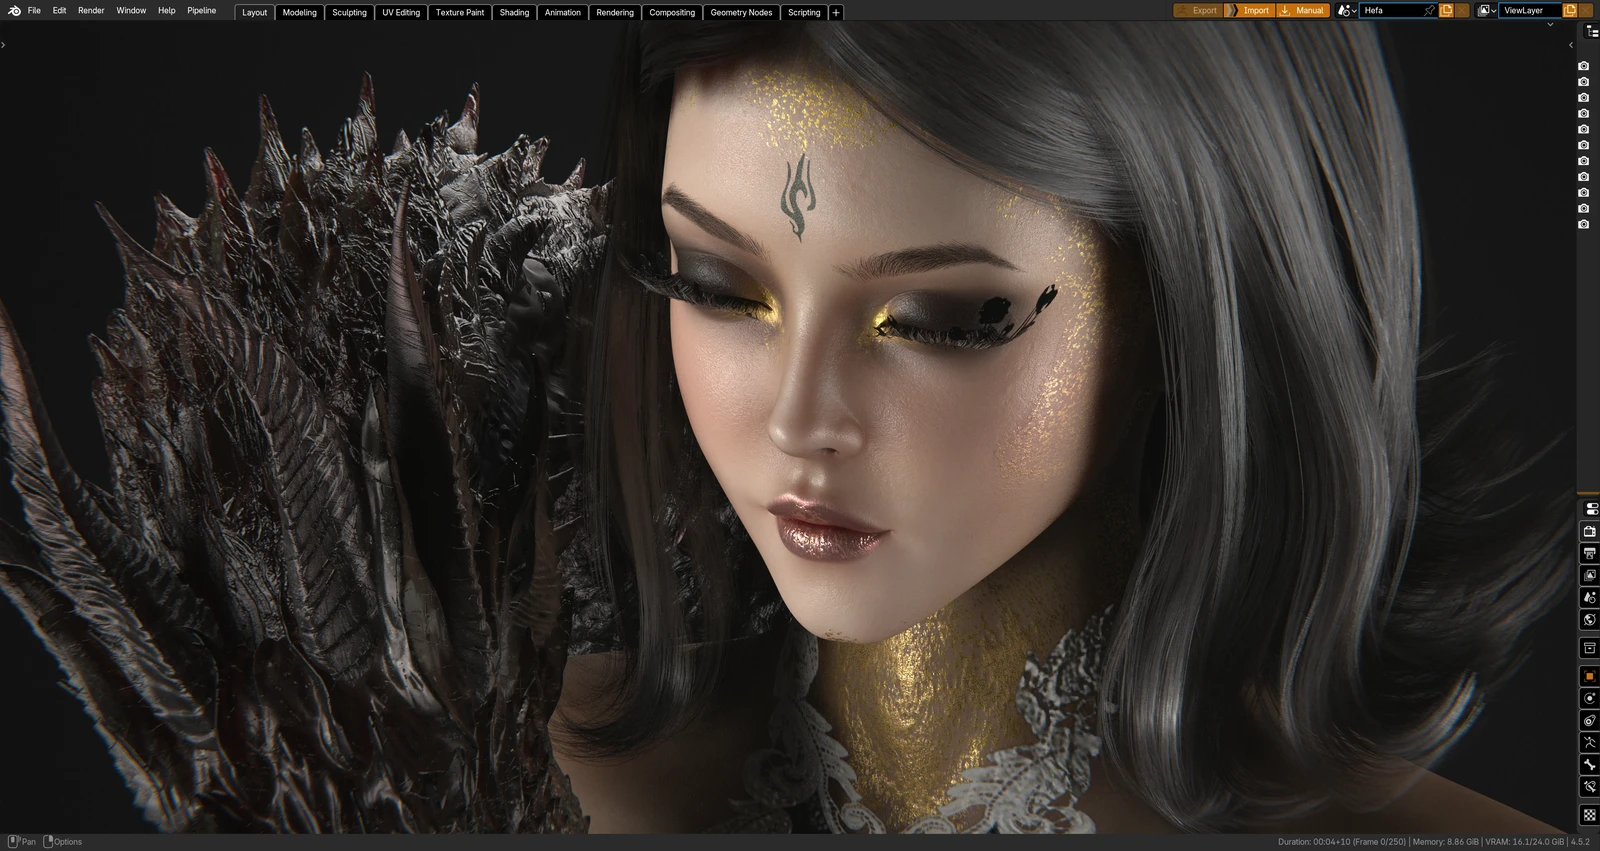This screenshot has width=1600, height=851.
Task: Open the Outliner editor type icon
Action: point(1591,32)
